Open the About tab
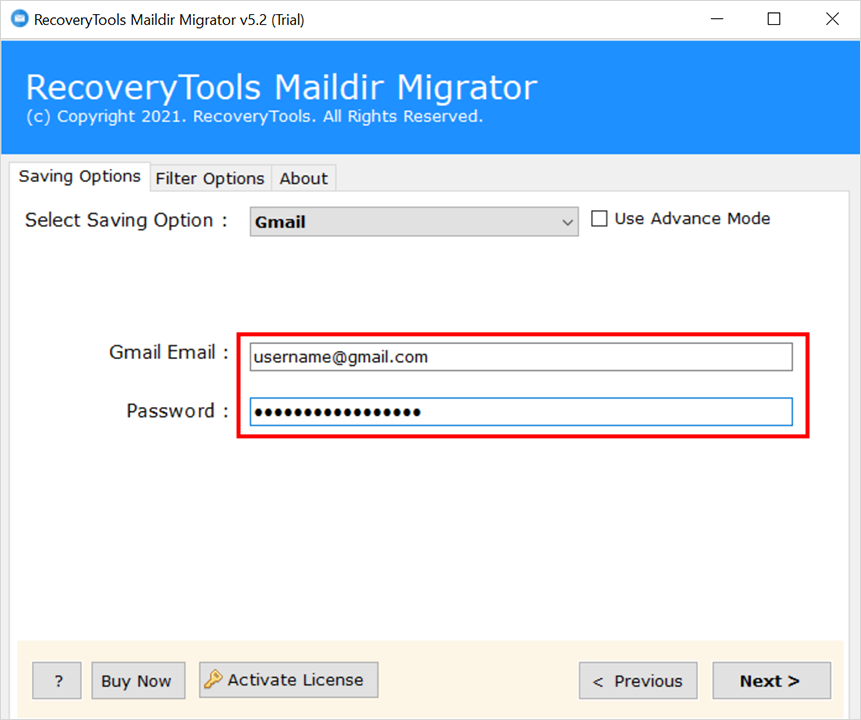The image size is (861, 720). coord(304,178)
